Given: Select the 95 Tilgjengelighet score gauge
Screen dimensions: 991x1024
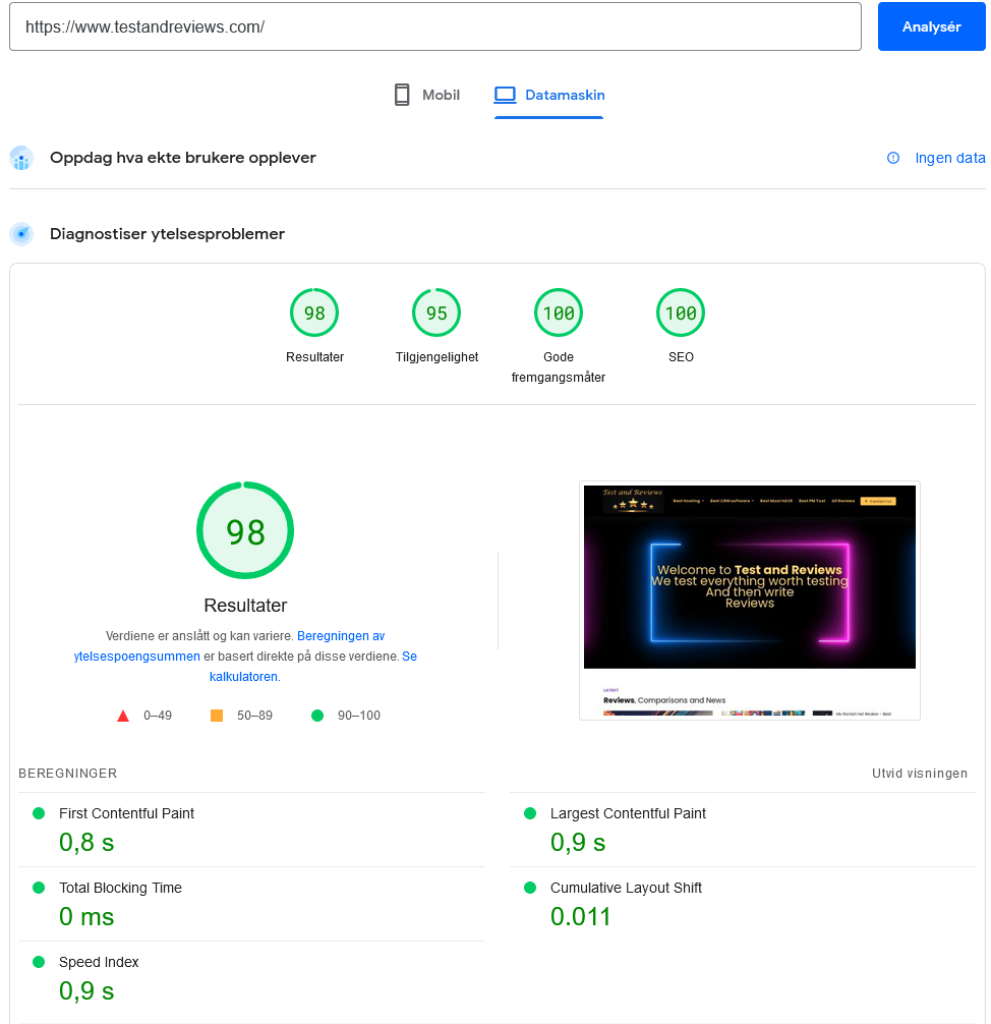Looking at the screenshot, I should coord(436,313).
